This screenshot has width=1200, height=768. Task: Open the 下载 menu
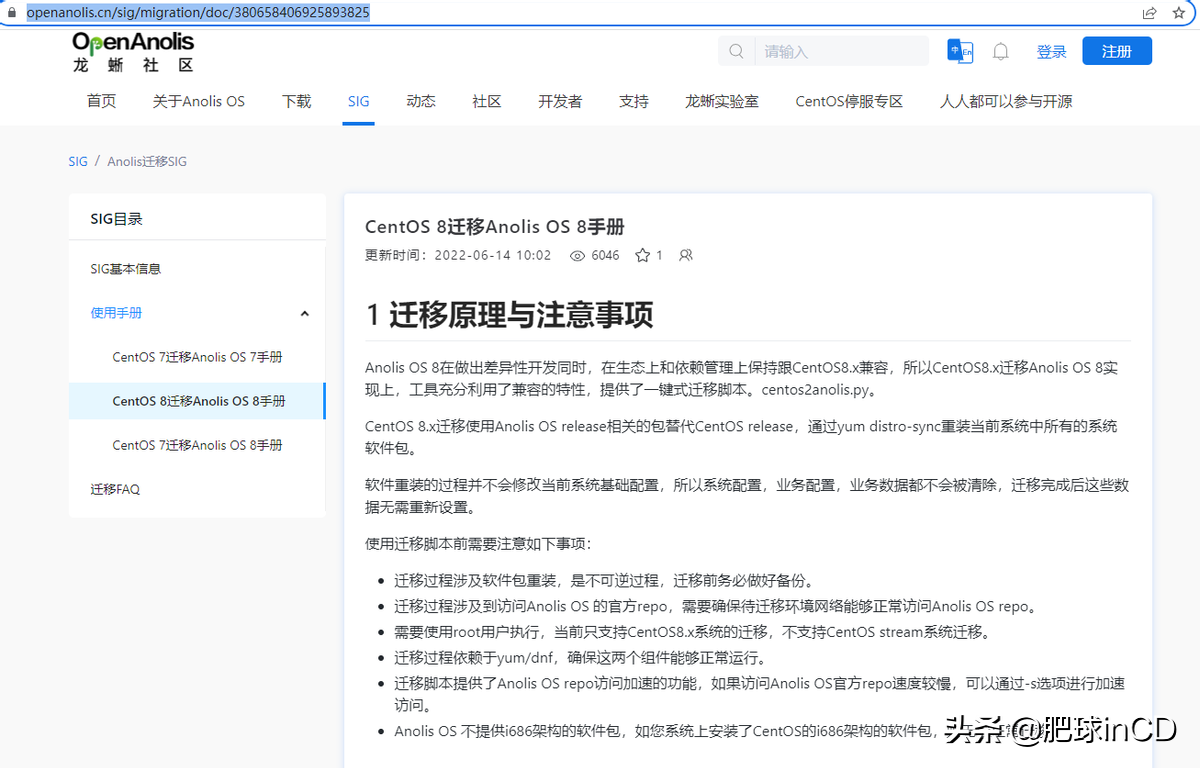(x=296, y=101)
